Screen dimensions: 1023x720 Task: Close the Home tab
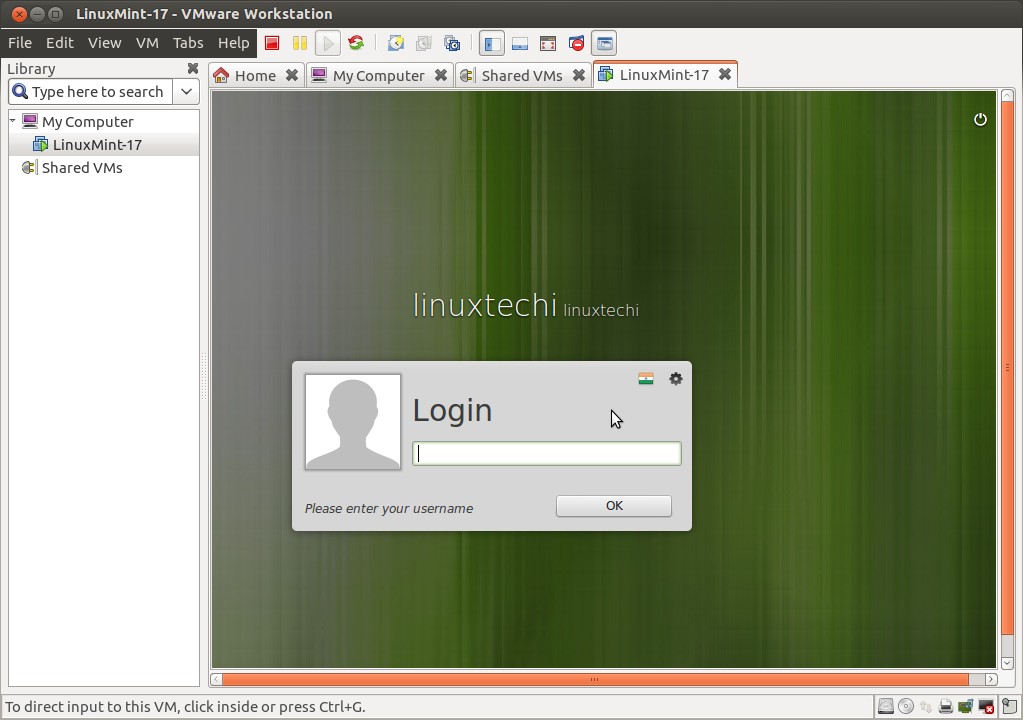(x=292, y=76)
